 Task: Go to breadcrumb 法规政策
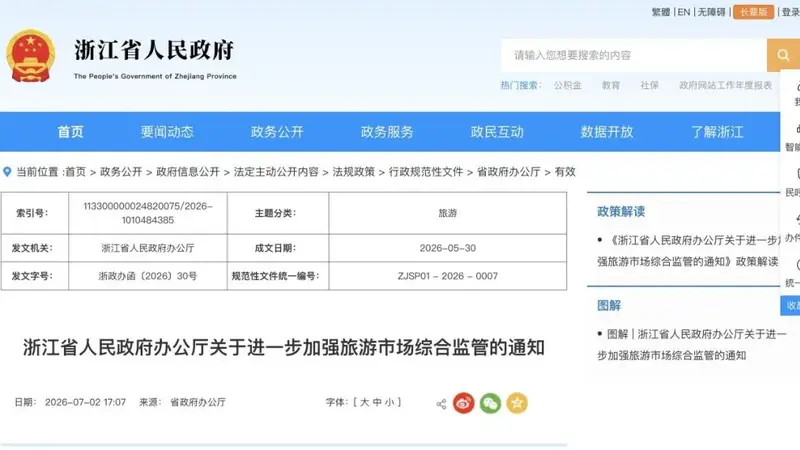pos(354,172)
